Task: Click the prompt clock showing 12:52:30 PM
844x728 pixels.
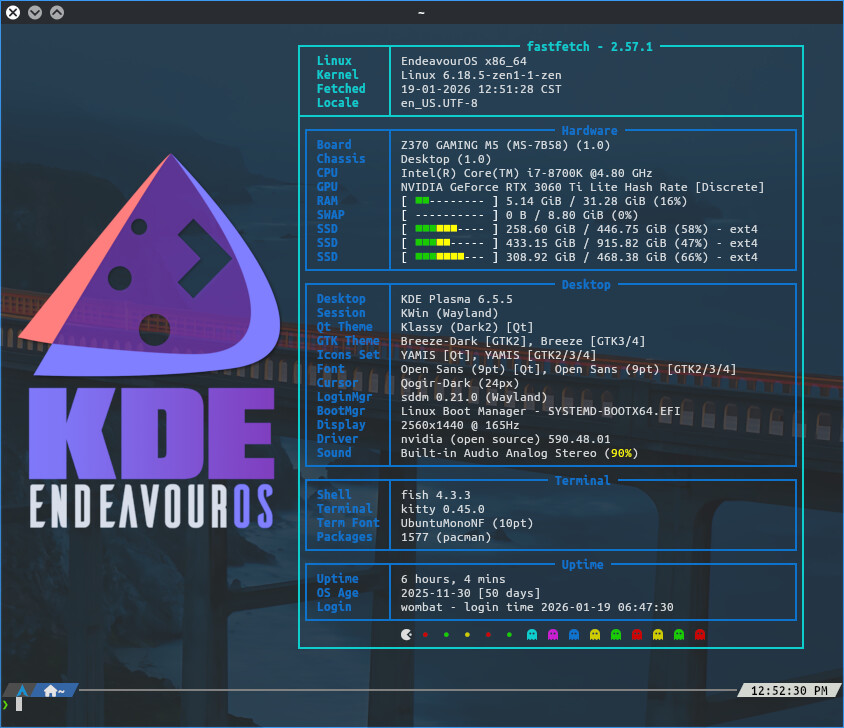Action: click(x=788, y=690)
